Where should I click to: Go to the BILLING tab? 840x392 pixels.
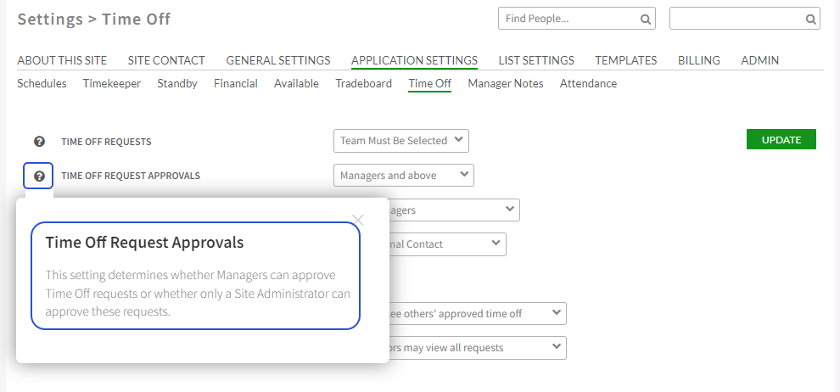pos(699,61)
